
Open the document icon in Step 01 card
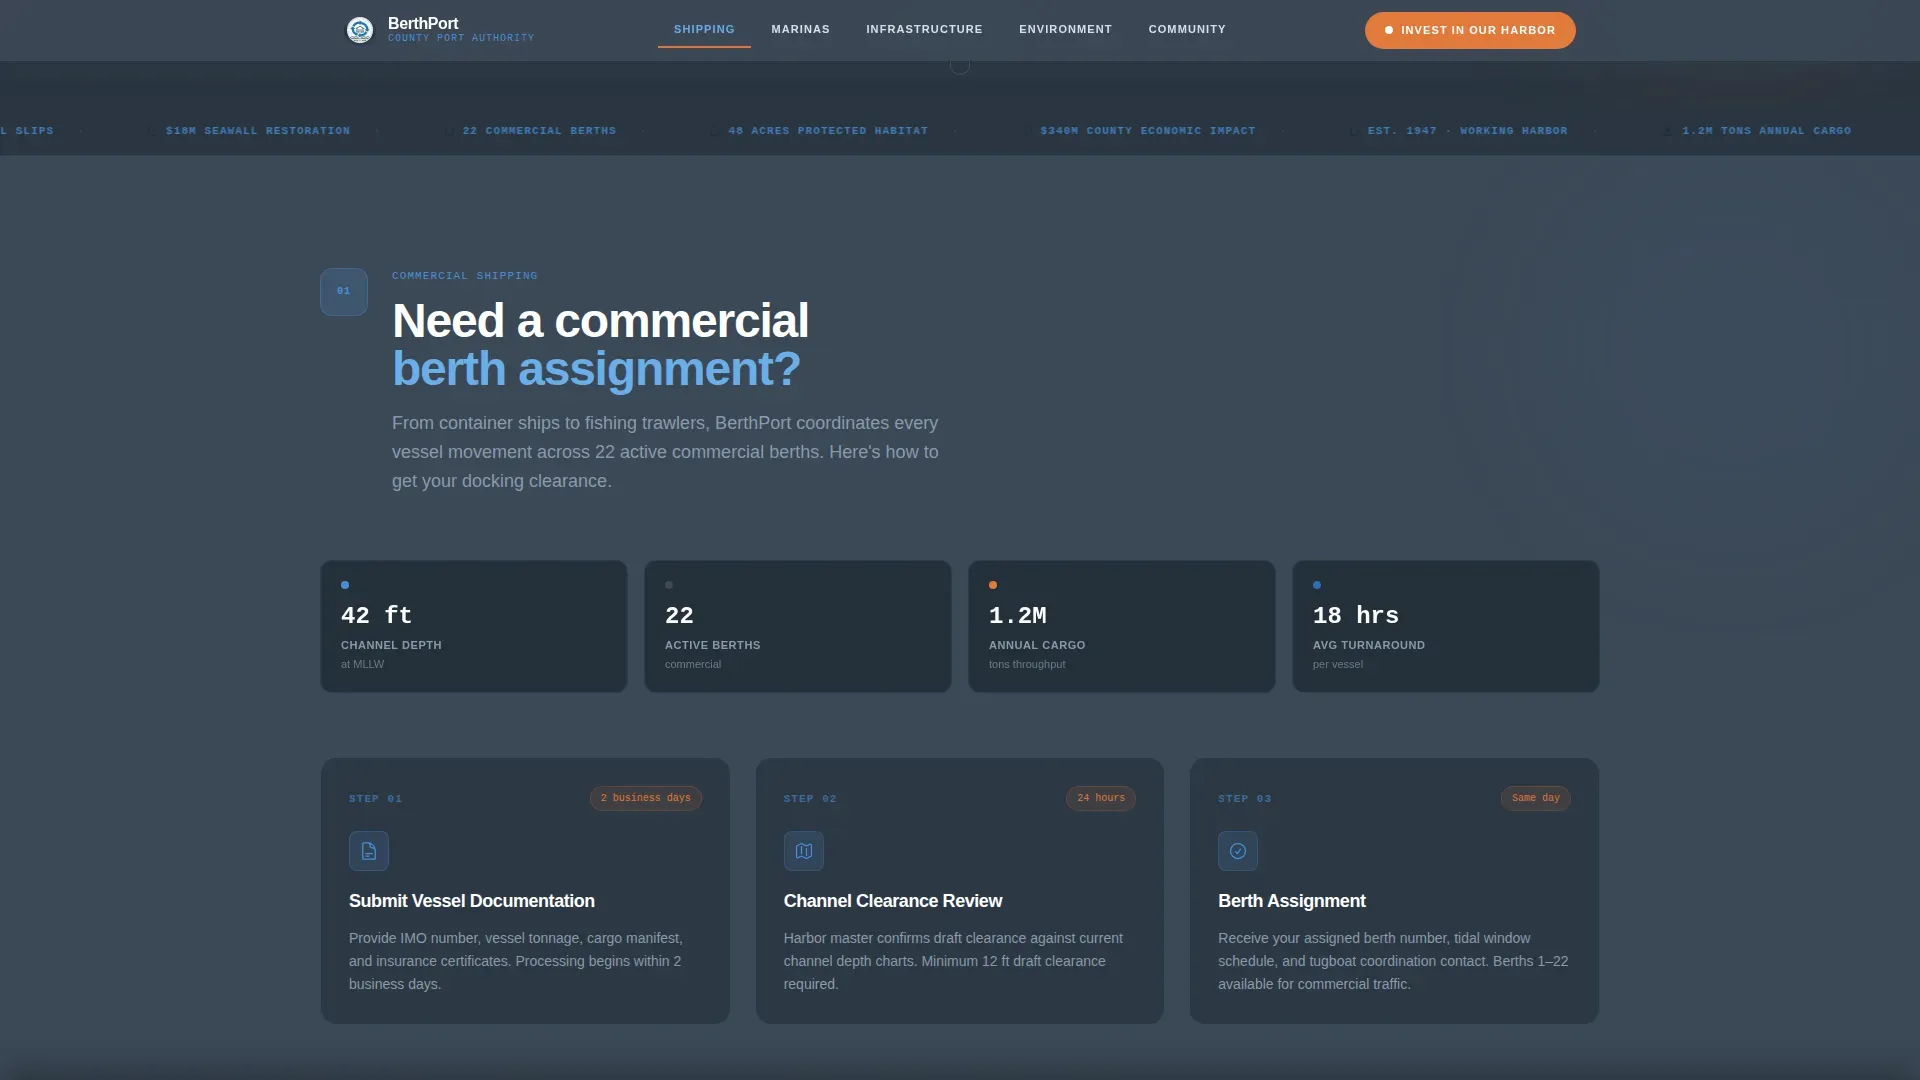[x=369, y=851]
